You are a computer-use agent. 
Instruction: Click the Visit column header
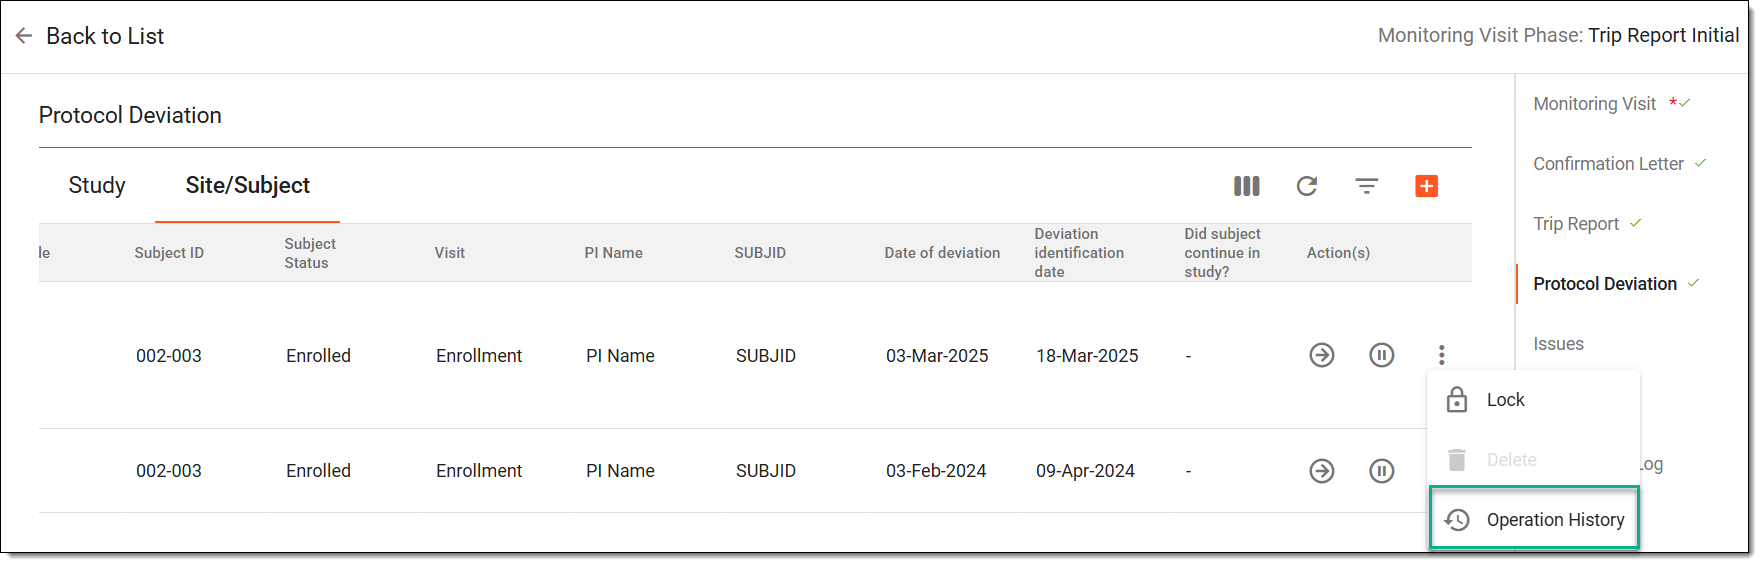[x=449, y=253]
